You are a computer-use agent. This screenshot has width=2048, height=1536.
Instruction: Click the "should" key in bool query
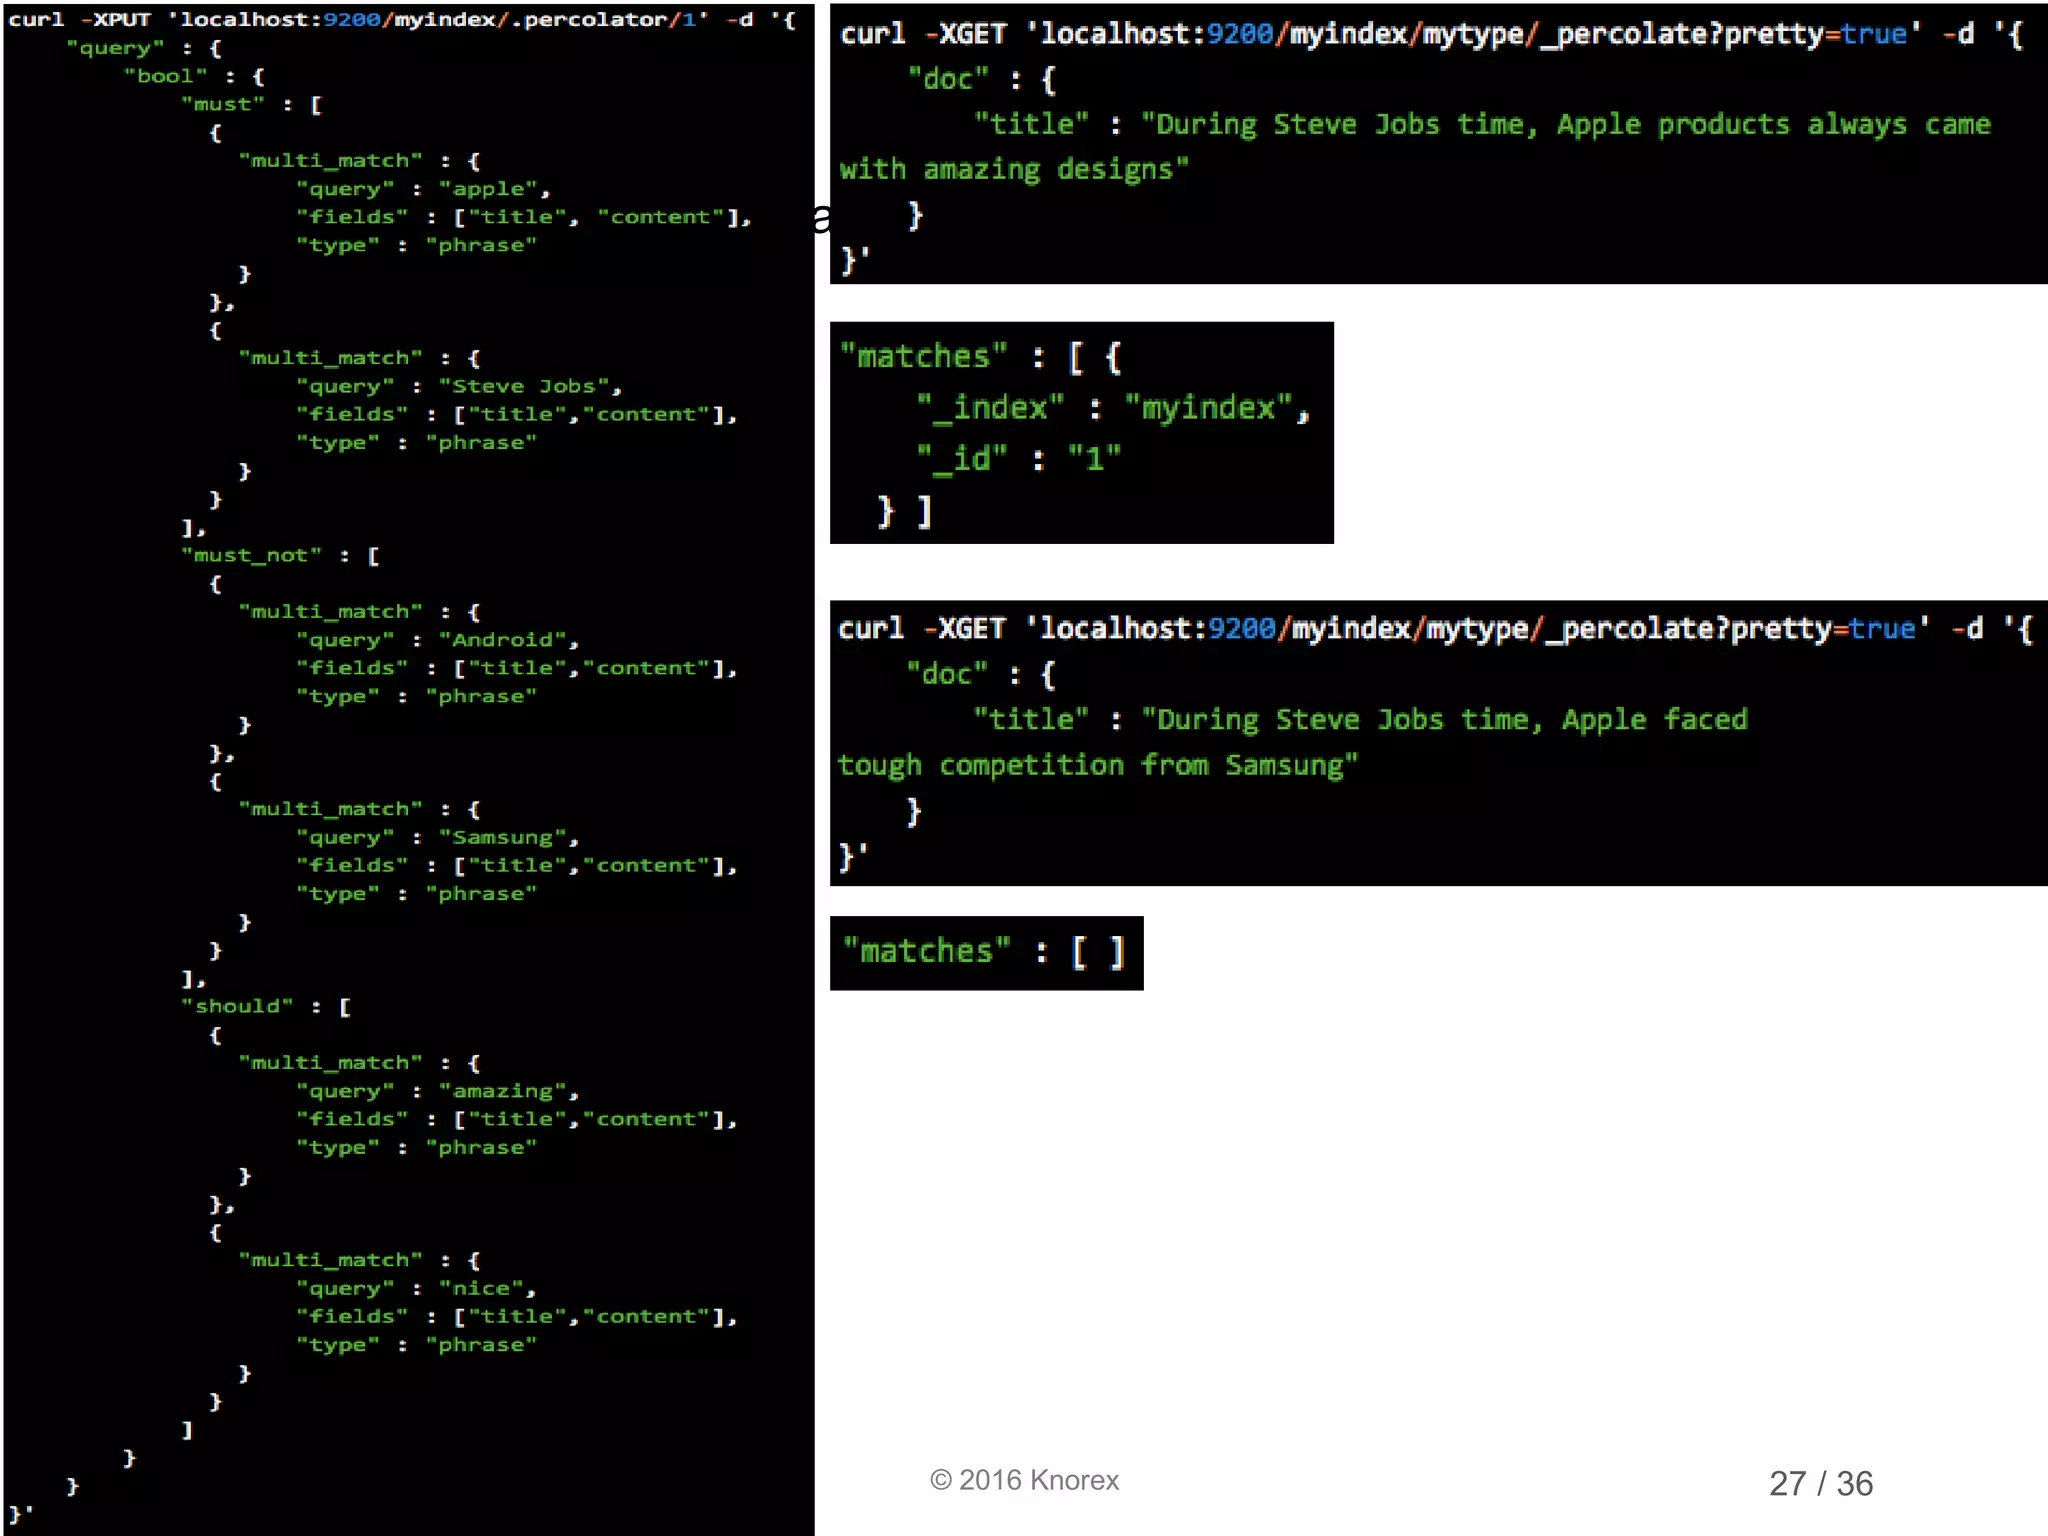coord(237,1006)
